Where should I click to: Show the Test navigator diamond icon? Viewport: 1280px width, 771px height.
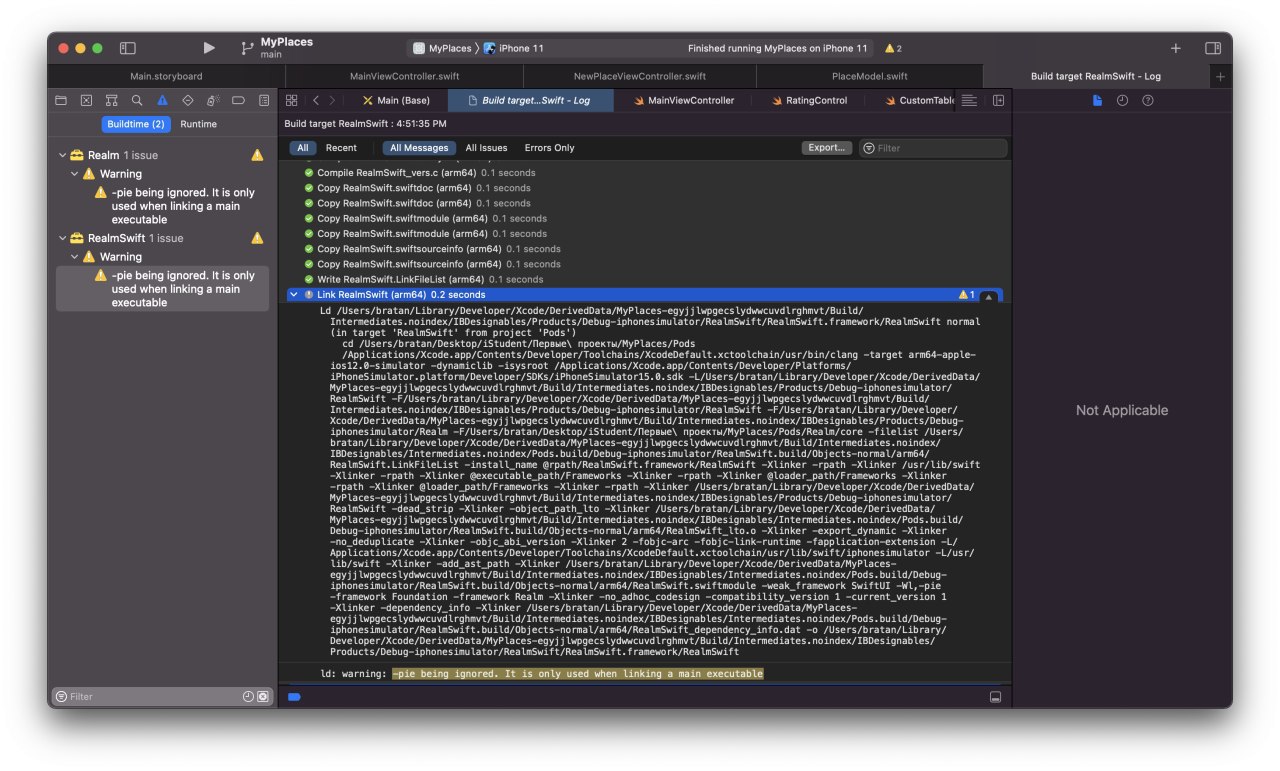(188, 100)
